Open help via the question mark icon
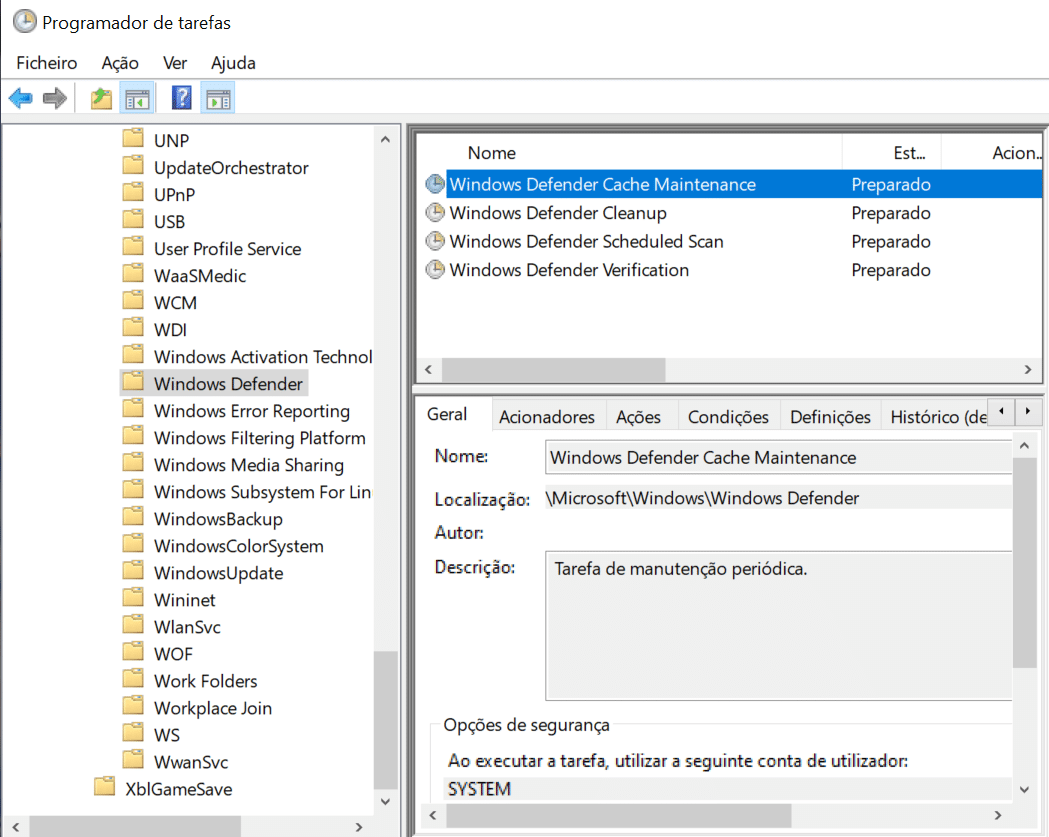 coord(181,98)
